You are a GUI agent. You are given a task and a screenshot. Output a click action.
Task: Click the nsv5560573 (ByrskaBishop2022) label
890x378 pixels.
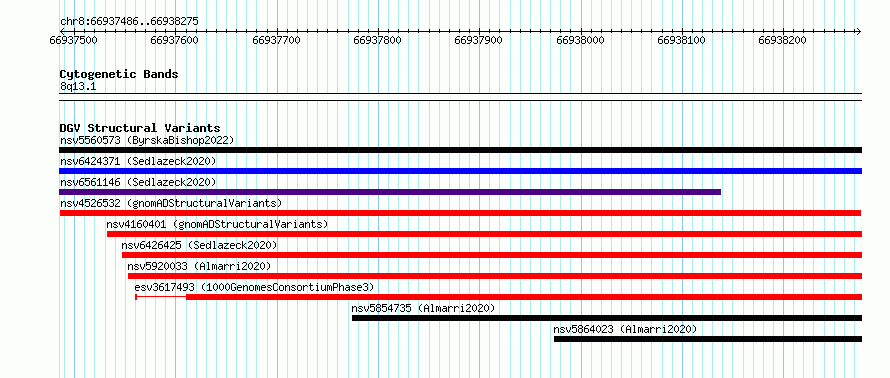pos(146,140)
